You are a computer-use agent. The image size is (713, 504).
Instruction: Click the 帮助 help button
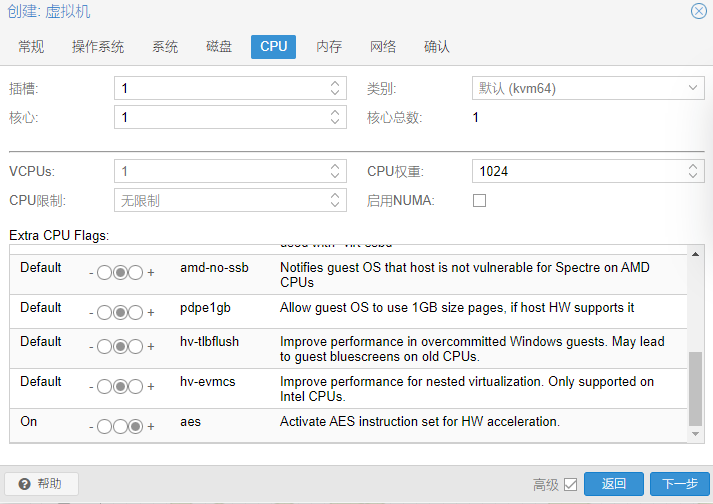tap(41, 484)
